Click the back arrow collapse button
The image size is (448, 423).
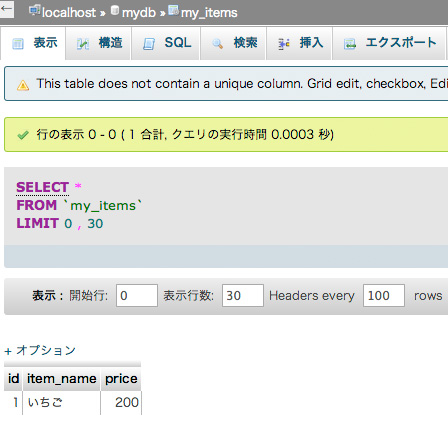tap(6, 9)
